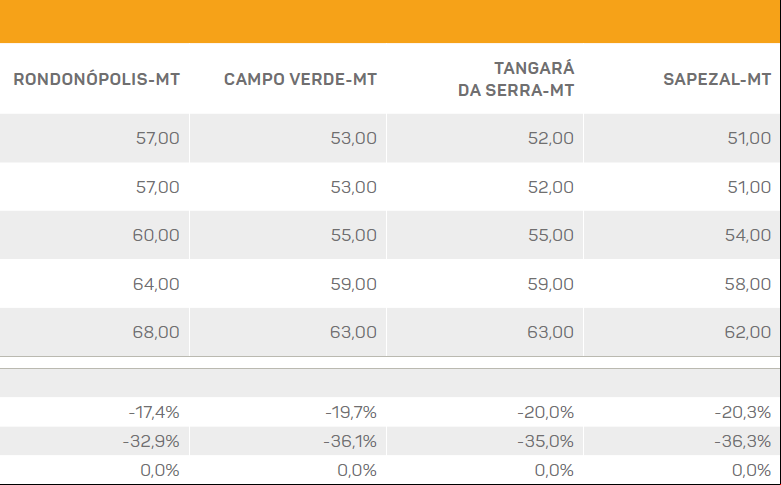Click the 64,00 value in Rondonópolis column
This screenshot has width=781, height=485.
pos(156,284)
